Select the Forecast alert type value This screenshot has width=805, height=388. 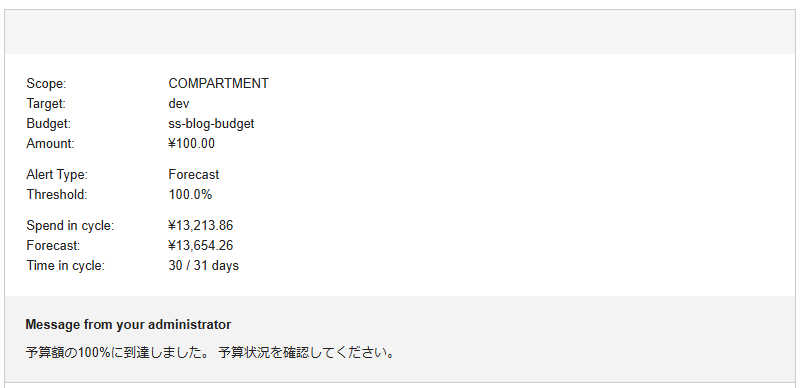194,174
